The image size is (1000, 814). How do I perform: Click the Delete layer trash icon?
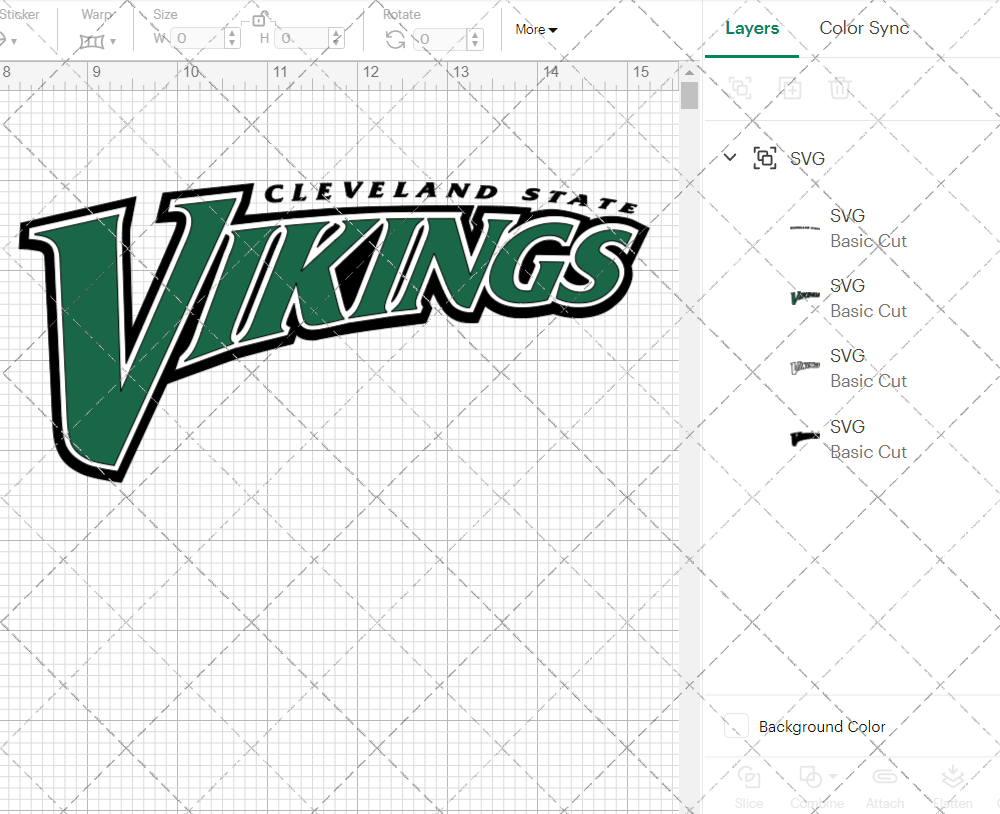click(x=840, y=87)
